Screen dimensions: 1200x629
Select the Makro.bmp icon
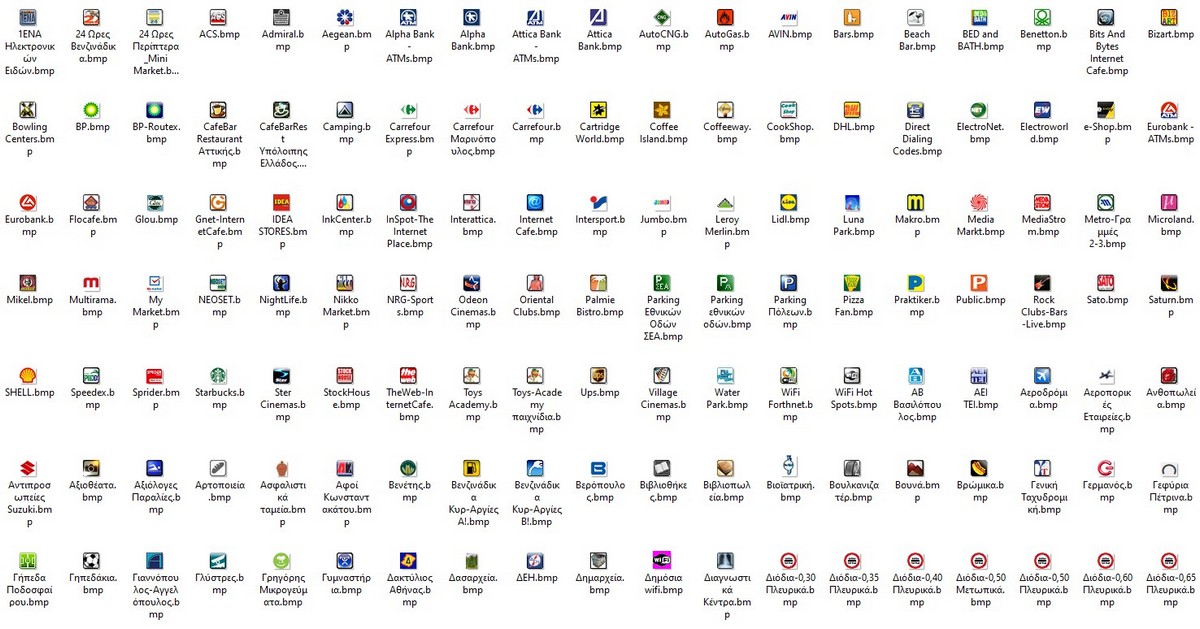(916, 202)
